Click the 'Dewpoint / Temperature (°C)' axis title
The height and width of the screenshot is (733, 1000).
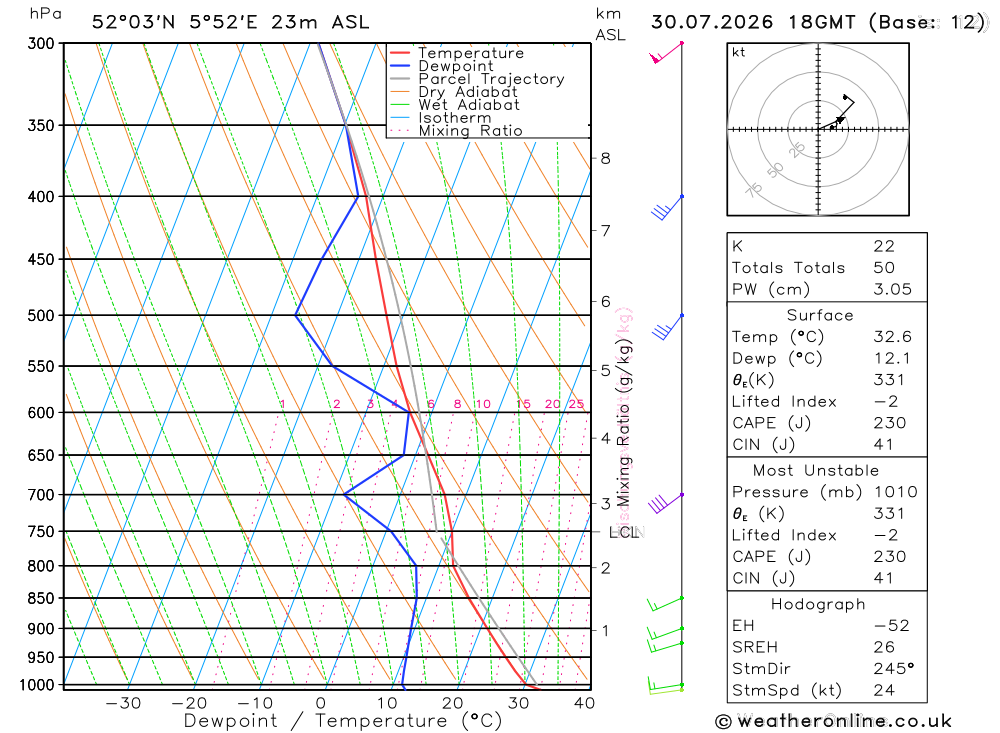(x=343, y=721)
